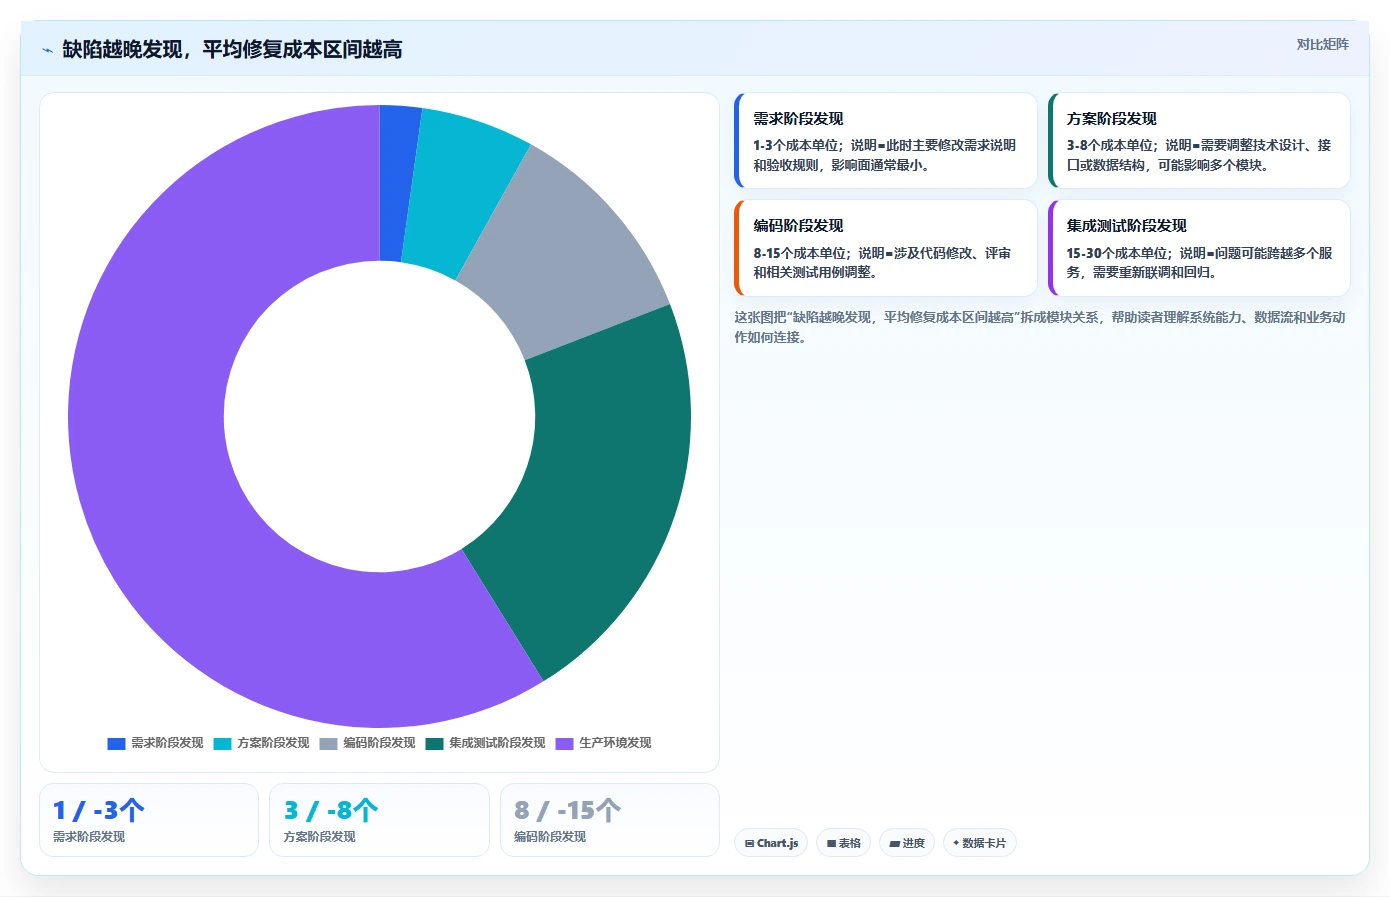Click the text 15-30个成本单位 in the last card
1390x897 pixels.
(1117, 253)
